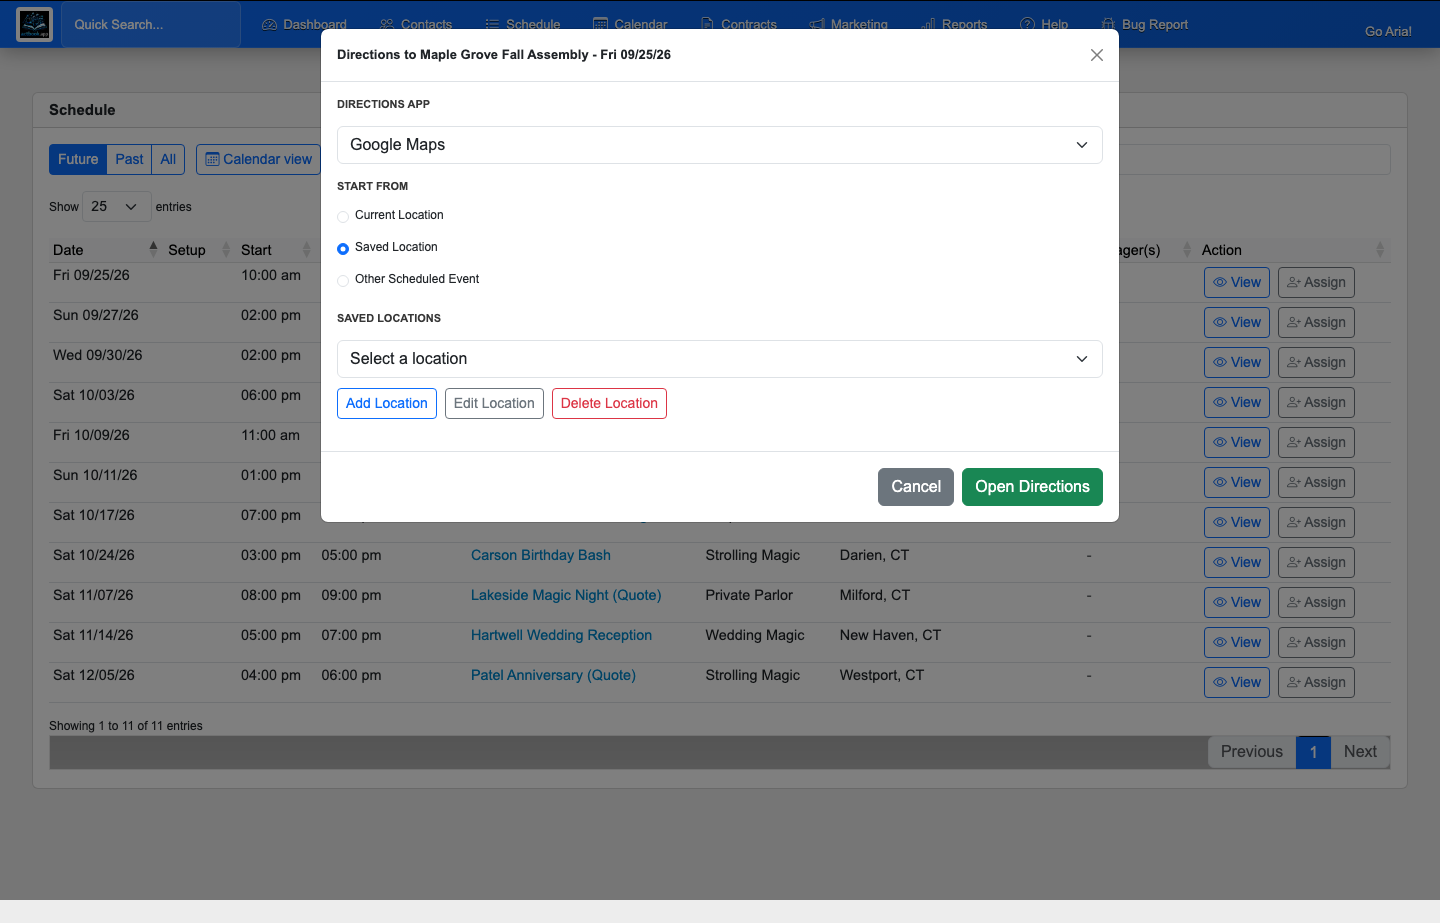Close the Directions dialog with X
This screenshot has height=923, width=1440.
coord(1097,55)
